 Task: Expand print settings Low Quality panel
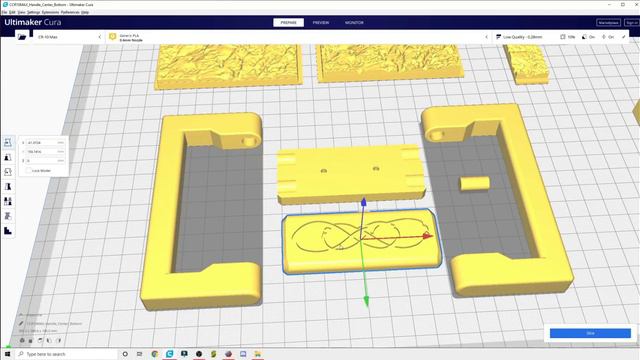(x=561, y=37)
